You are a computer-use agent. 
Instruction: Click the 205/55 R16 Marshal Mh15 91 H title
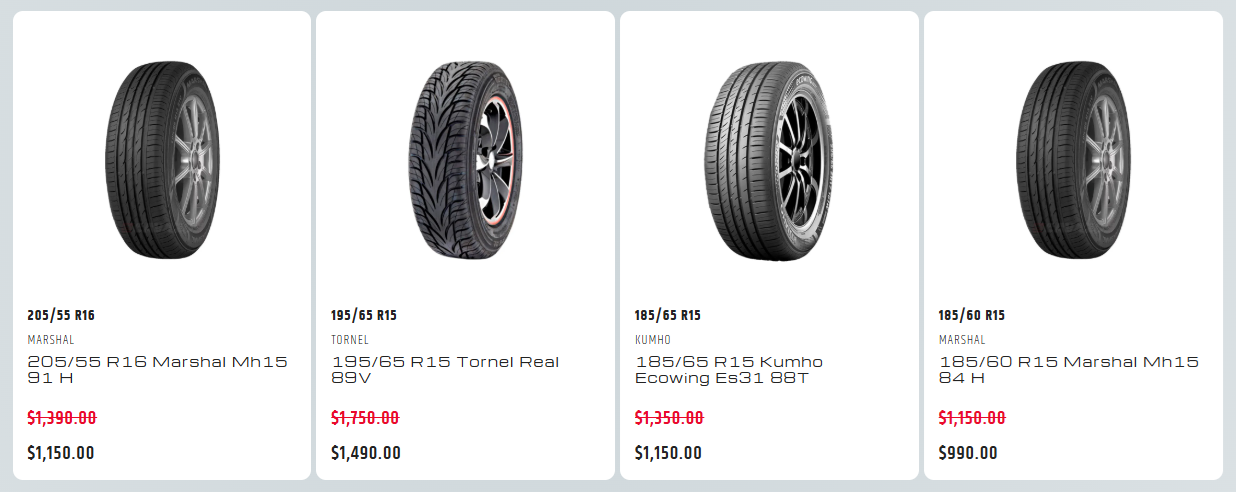157,370
